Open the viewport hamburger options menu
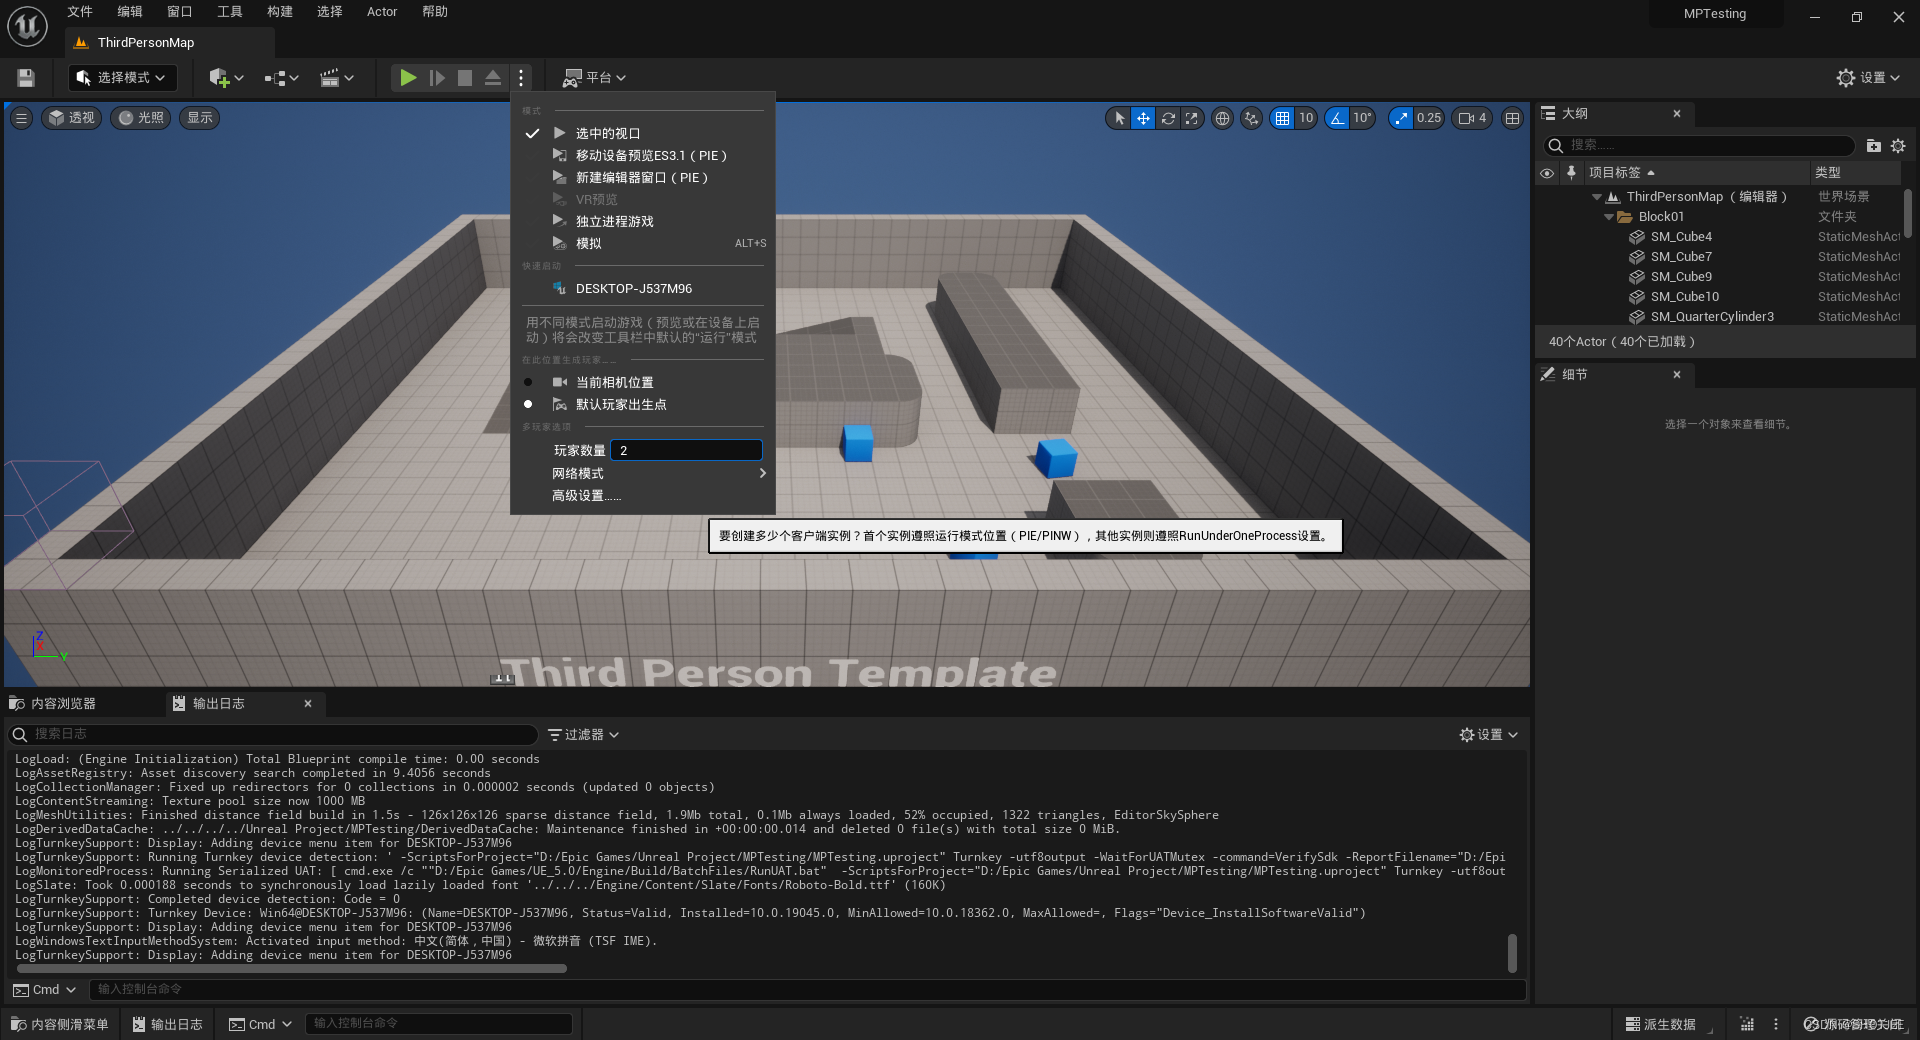The height and width of the screenshot is (1040, 1920). 21,118
